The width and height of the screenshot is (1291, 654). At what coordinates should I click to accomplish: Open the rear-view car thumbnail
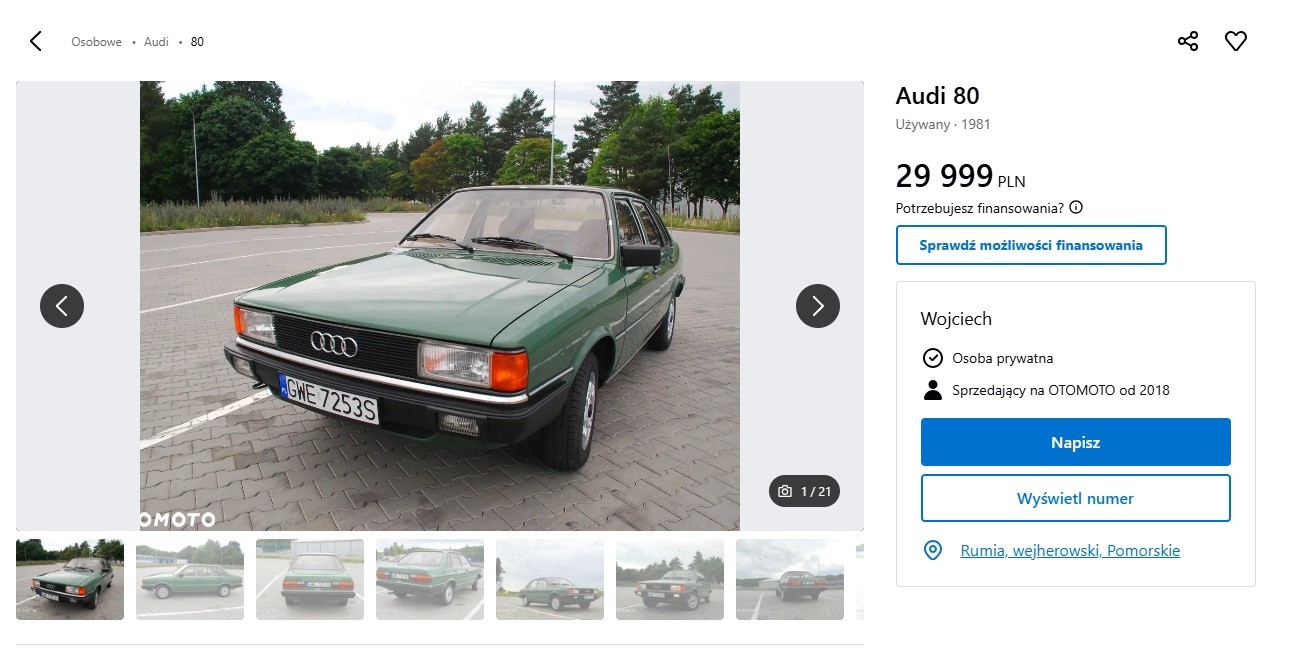click(x=310, y=580)
